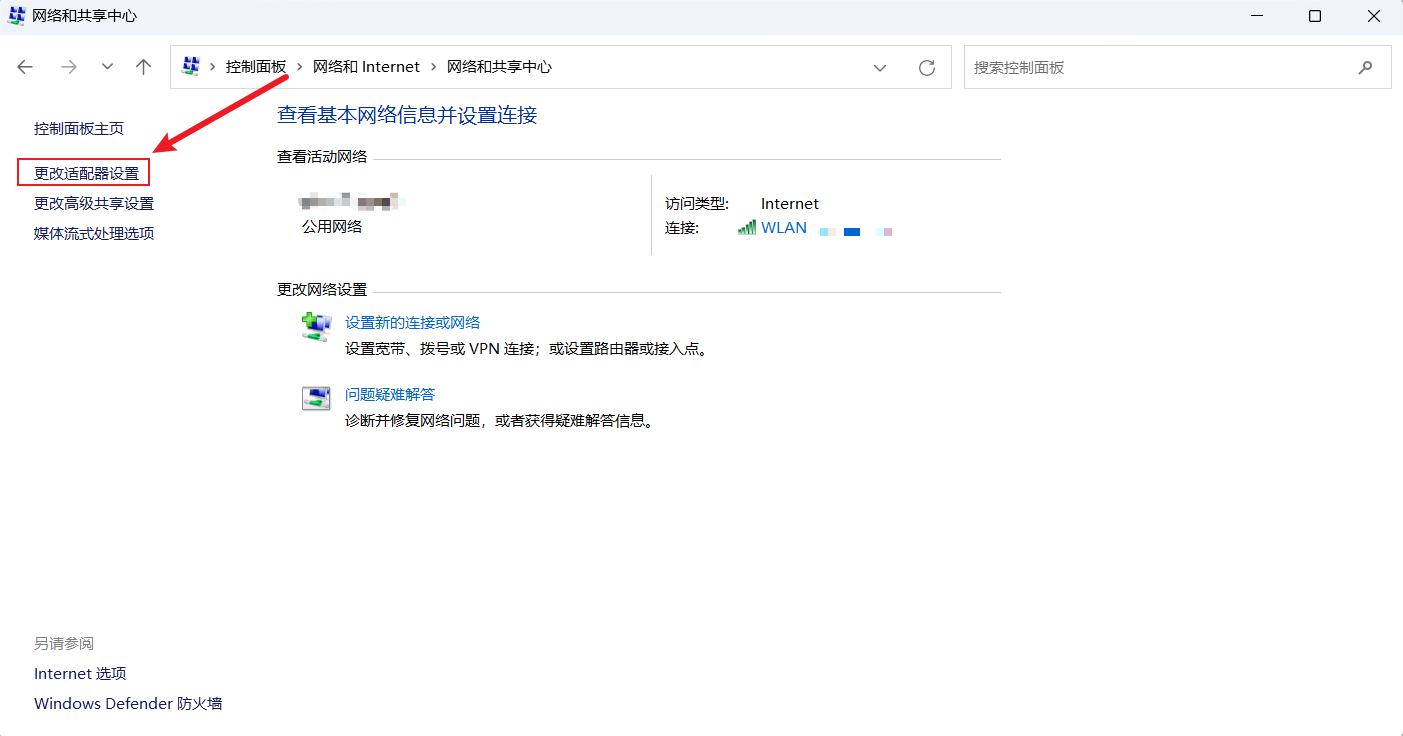Viewport: 1403px width, 736px height.
Task: Click the control panel icon in address bar
Action: 190,67
